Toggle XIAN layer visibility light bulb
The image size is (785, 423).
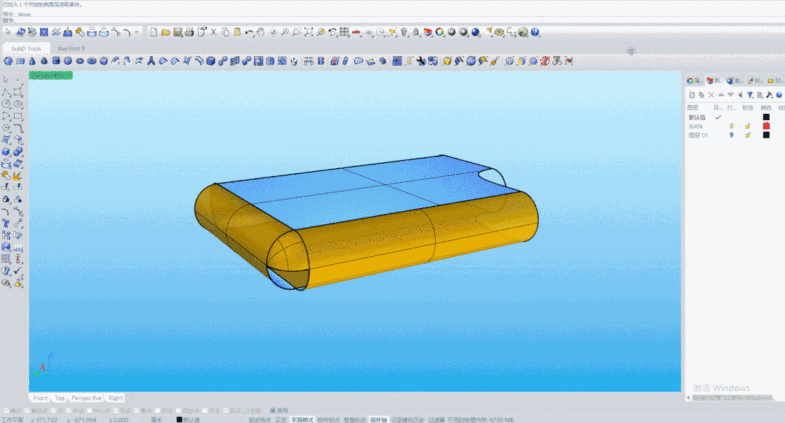pyautogui.click(x=731, y=126)
